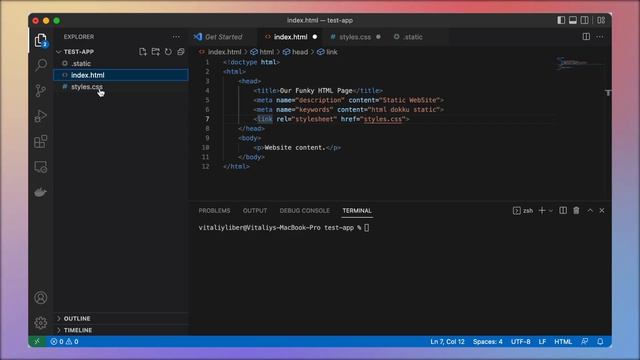The width and height of the screenshot is (640, 360).
Task: Open notifications bell in status bar
Action: (x=600, y=342)
